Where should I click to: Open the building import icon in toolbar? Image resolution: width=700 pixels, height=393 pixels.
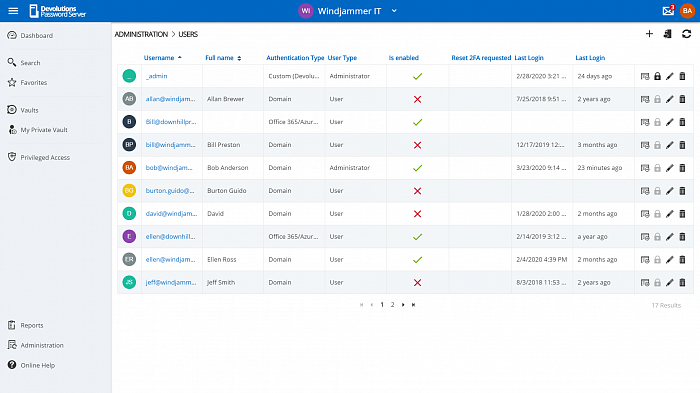point(667,34)
